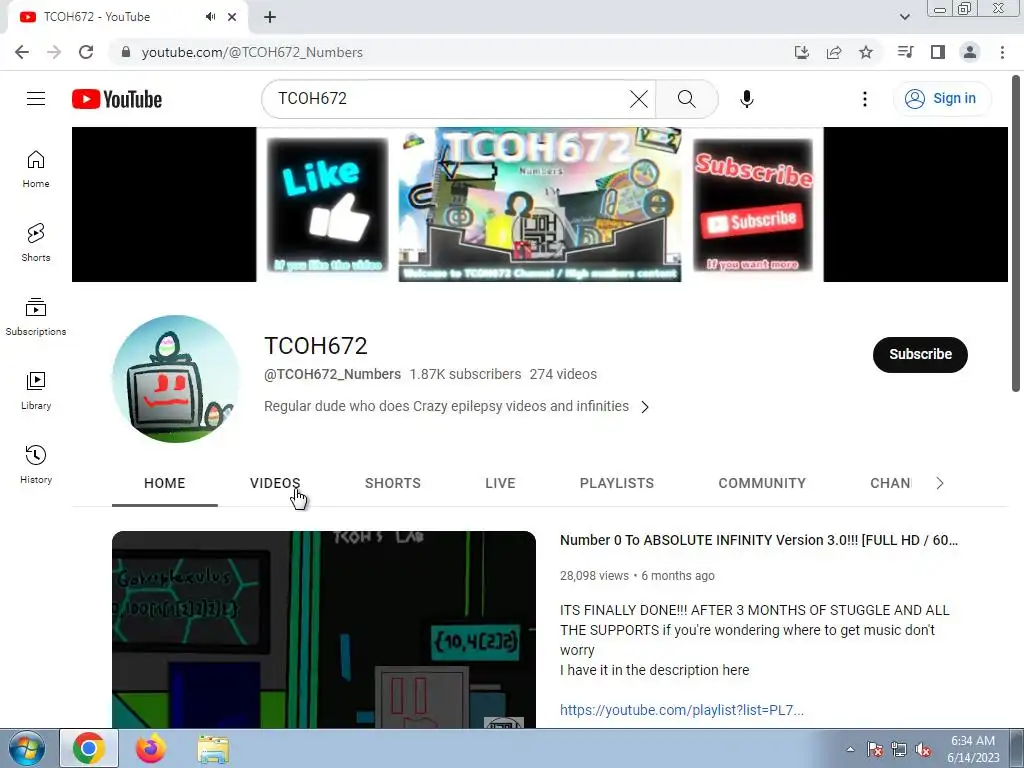Open the network tray icon
The width and height of the screenshot is (1024, 768).
pos(899,749)
